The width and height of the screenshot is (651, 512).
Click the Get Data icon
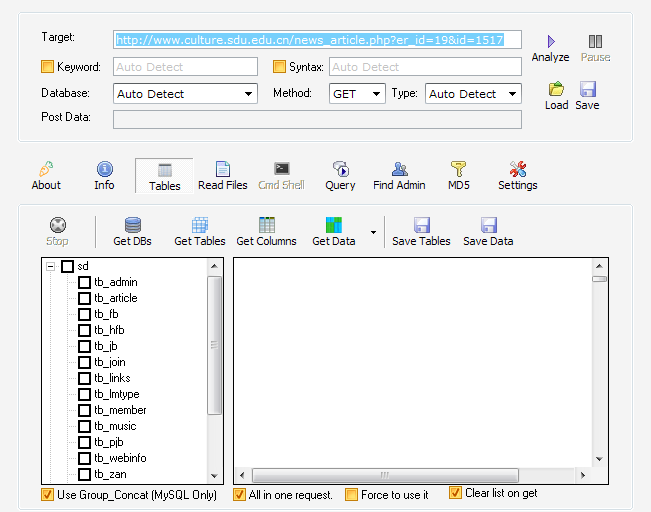coord(334,225)
